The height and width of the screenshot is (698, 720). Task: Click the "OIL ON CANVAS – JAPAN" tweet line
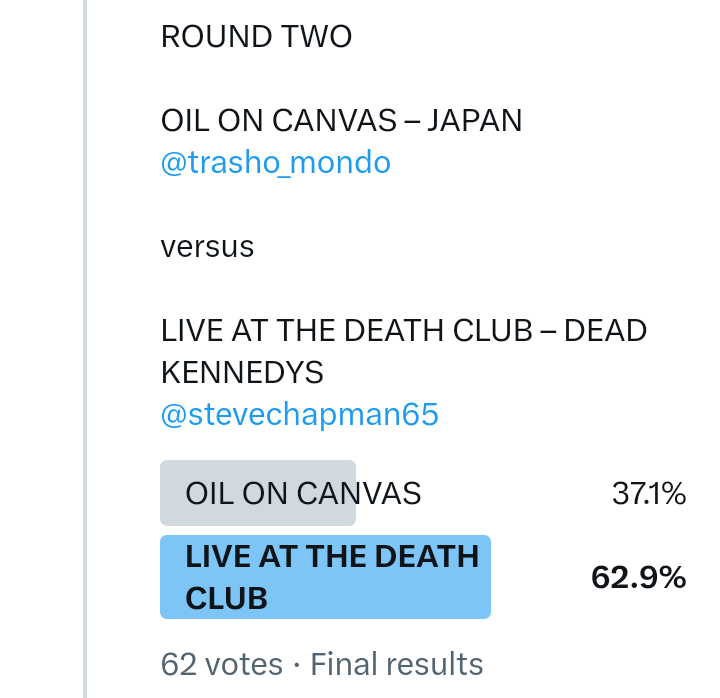341,121
